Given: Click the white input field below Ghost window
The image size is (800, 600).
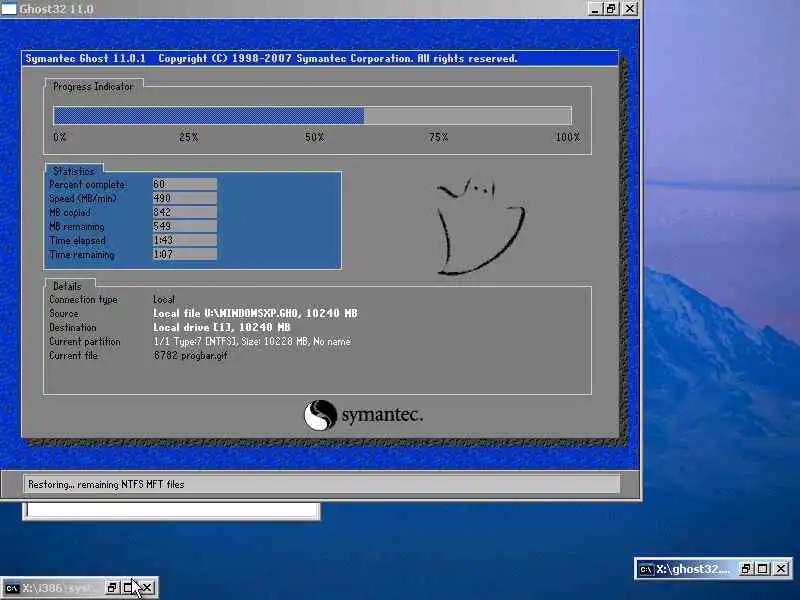Looking at the screenshot, I should 171,511.
